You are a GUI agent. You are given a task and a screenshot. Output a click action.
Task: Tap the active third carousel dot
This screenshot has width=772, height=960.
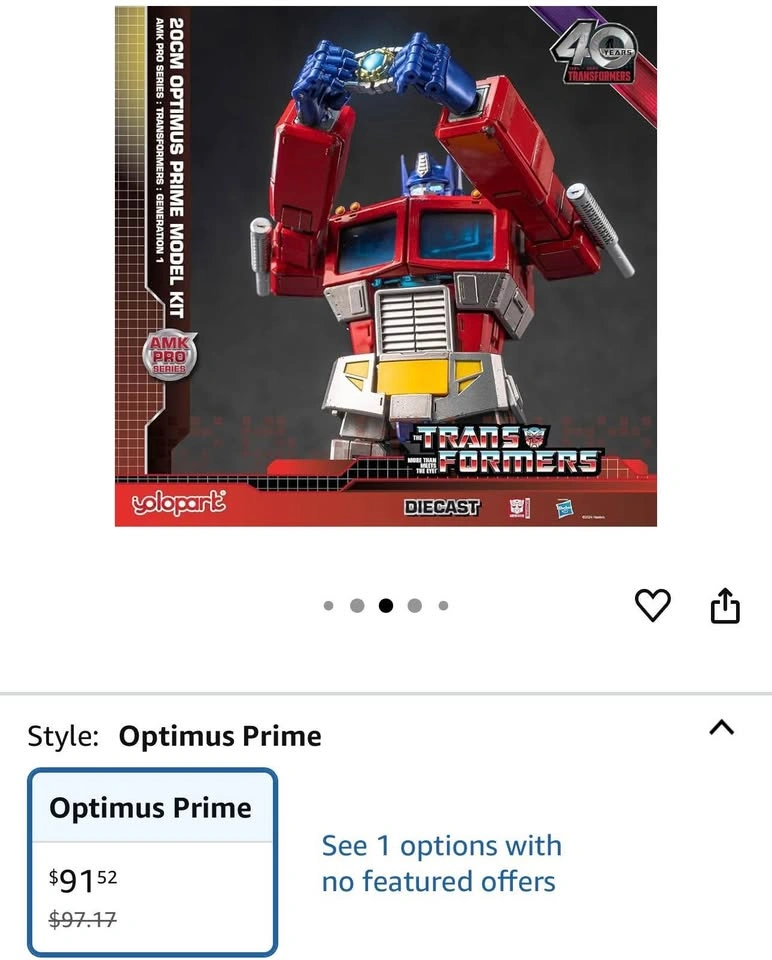click(x=386, y=606)
